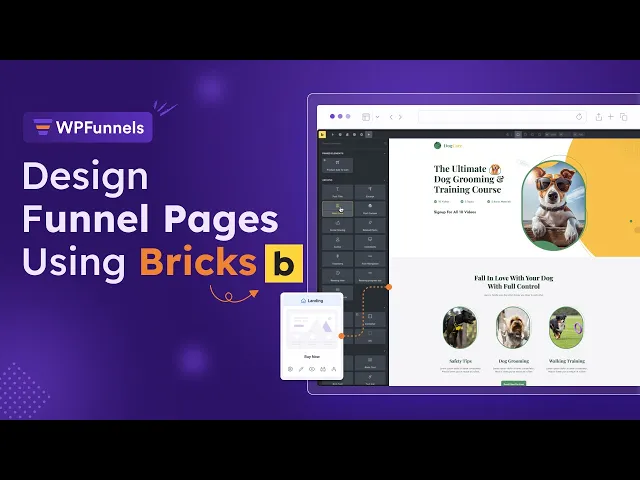Viewport: 640px width, 480px height.
Task: Click the browser tab overview icon
Action: 623,117
